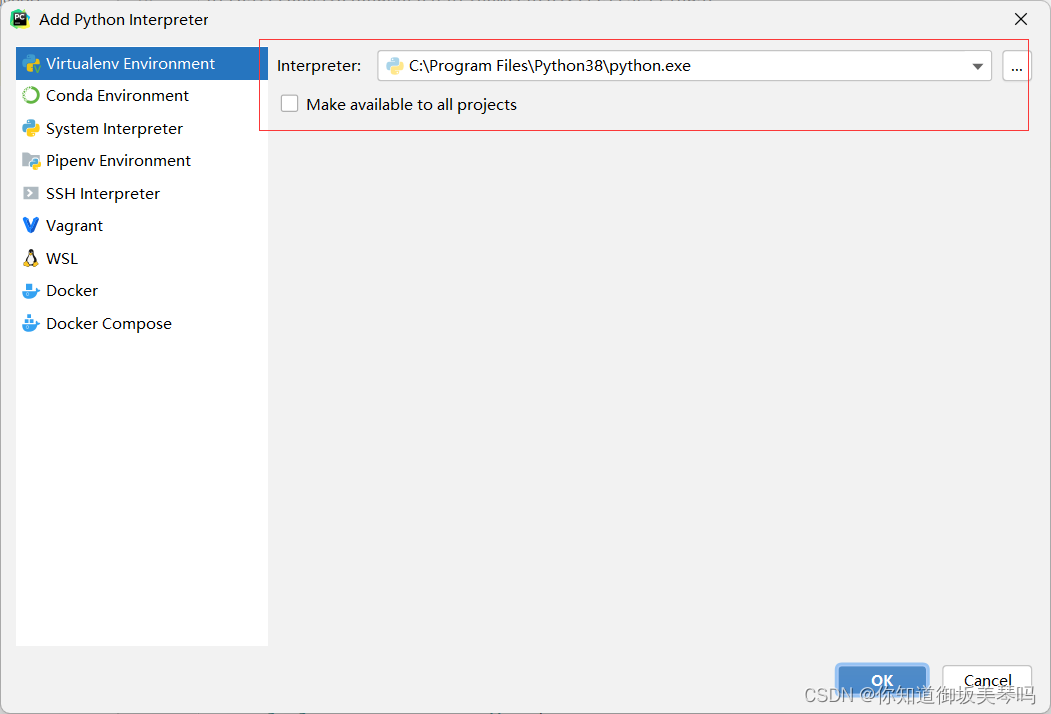Choose the Docker Compose label in list
The image size is (1051, 714).
tap(109, 324)
